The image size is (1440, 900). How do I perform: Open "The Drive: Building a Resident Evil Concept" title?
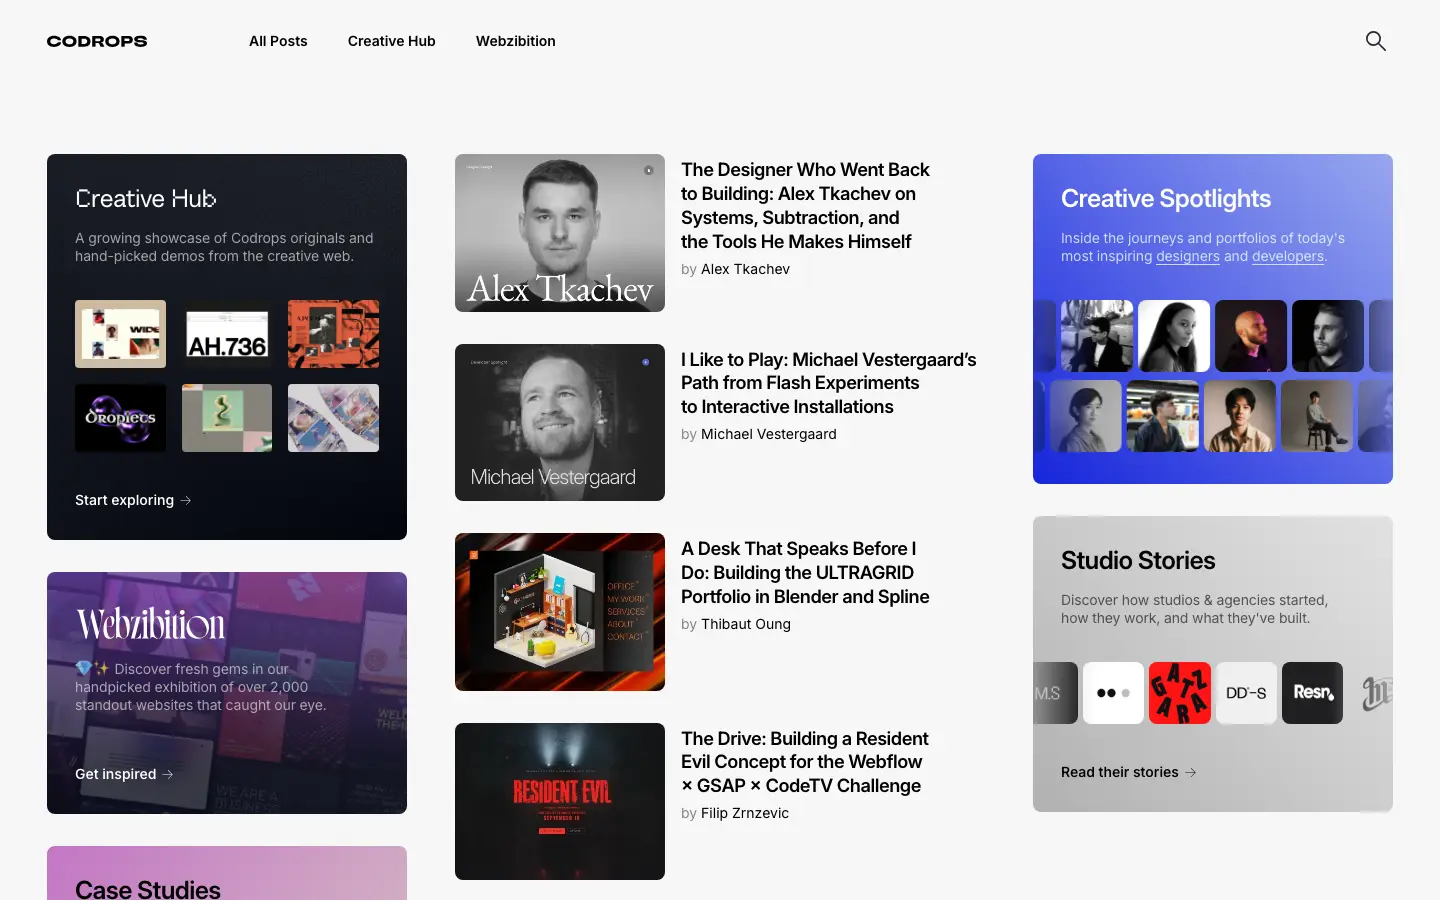[x=805, y=762]
